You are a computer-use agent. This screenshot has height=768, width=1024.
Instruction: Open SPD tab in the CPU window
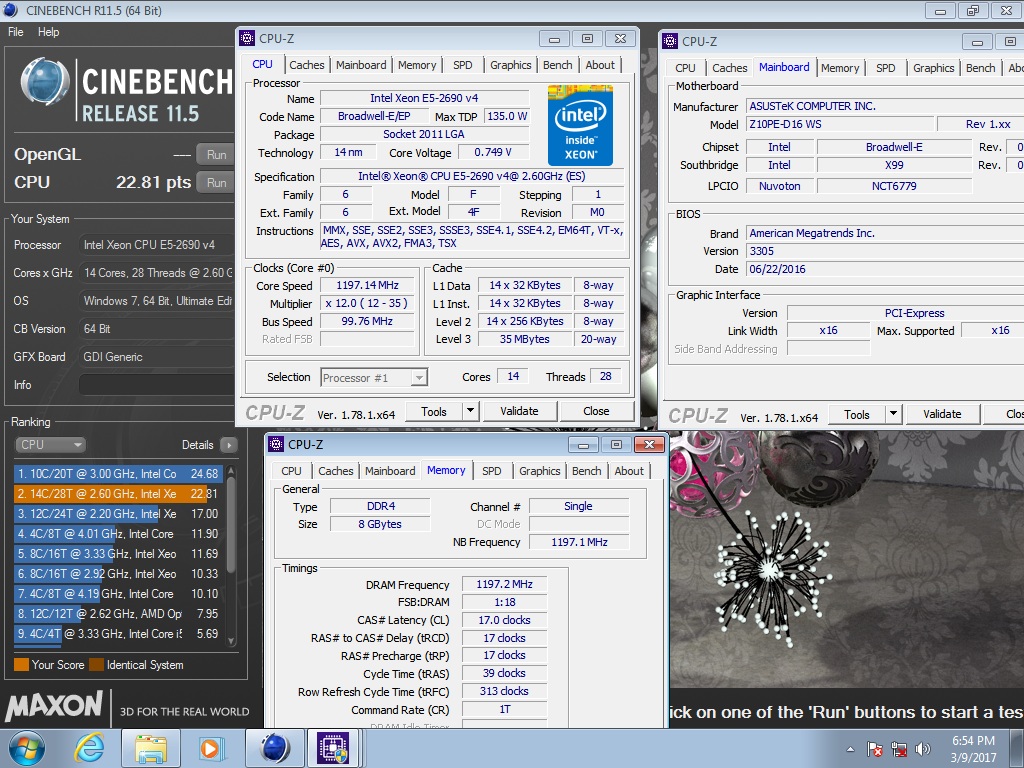[462, 65]
